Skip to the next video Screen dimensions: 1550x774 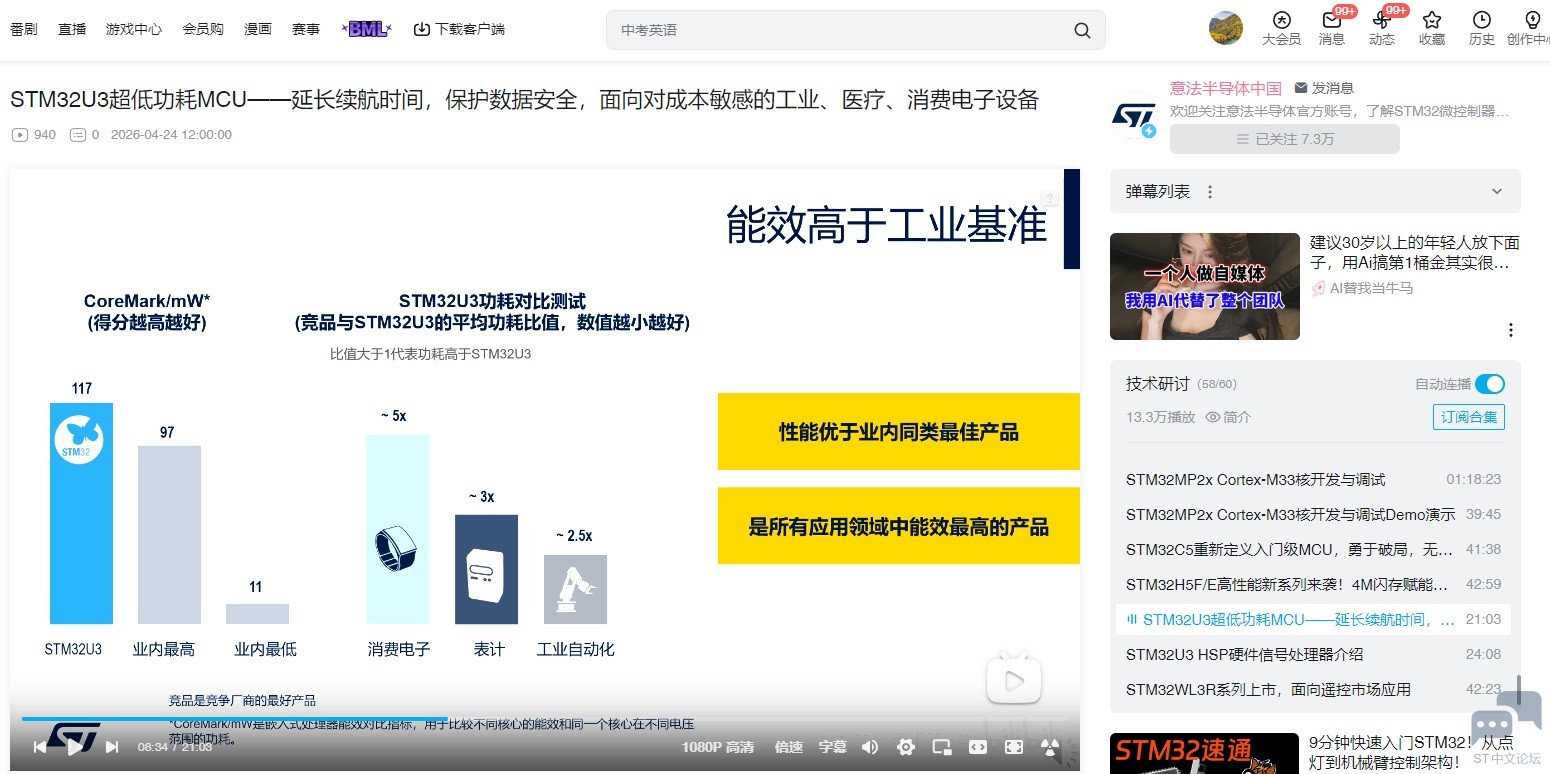click(x=112, y=747)
